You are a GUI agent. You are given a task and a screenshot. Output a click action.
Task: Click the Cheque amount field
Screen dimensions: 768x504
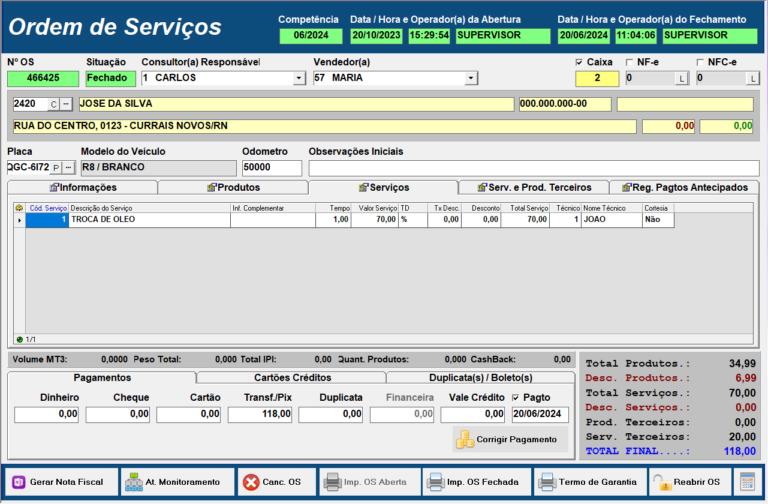[x=118, y=414]
